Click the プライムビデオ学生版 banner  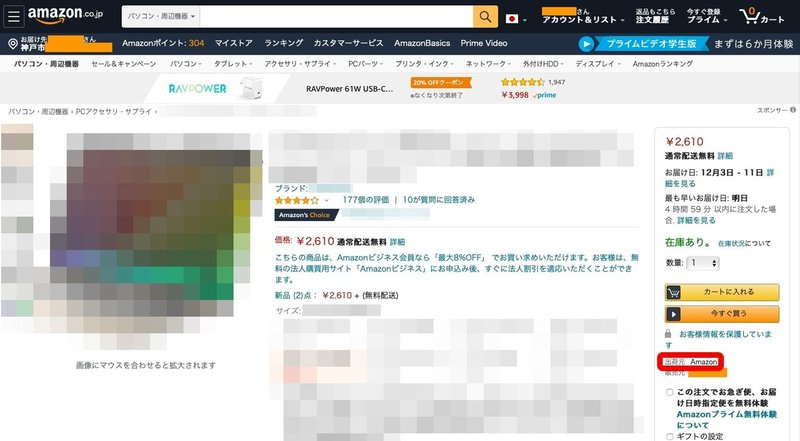click(x=652, y=44)
